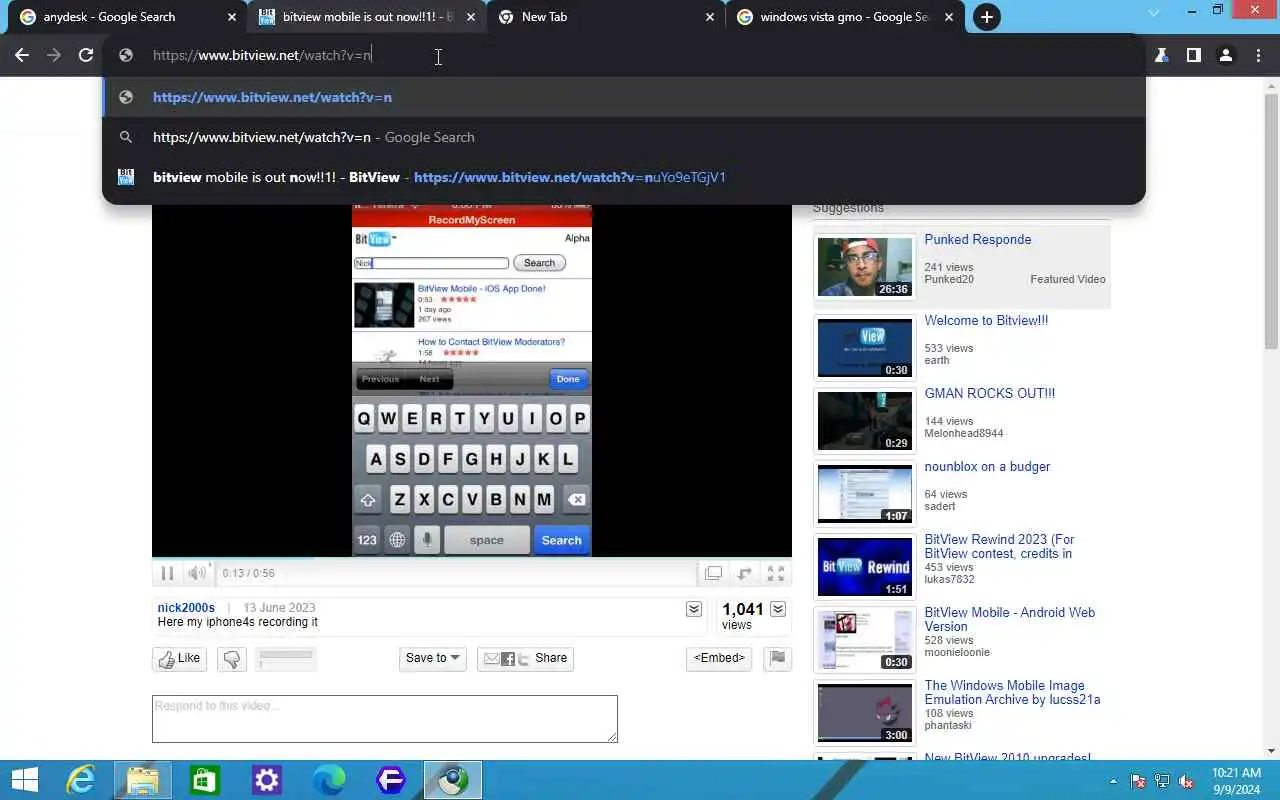Viewport: 1280px width, 800px height.
Task: Open nounblox on a budger link
Action: [x=987, y=467]
